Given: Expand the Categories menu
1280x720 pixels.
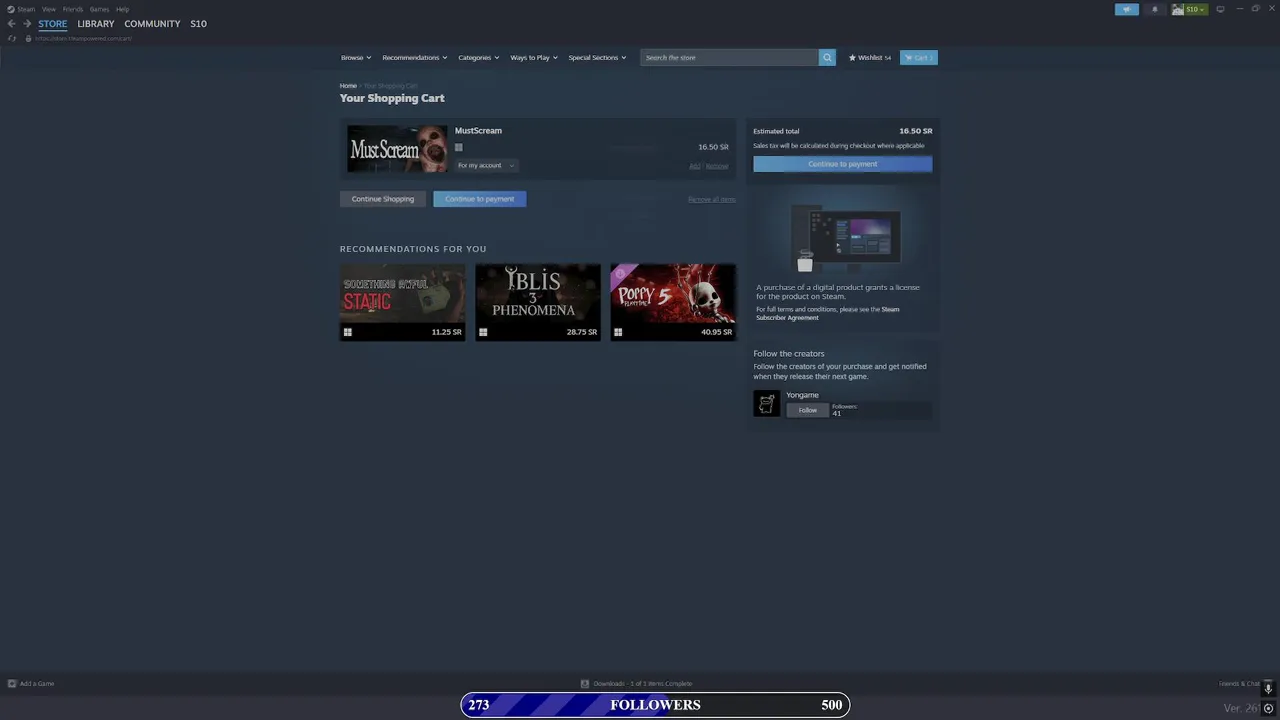Looking at the screenshot, I should [478, 57].
